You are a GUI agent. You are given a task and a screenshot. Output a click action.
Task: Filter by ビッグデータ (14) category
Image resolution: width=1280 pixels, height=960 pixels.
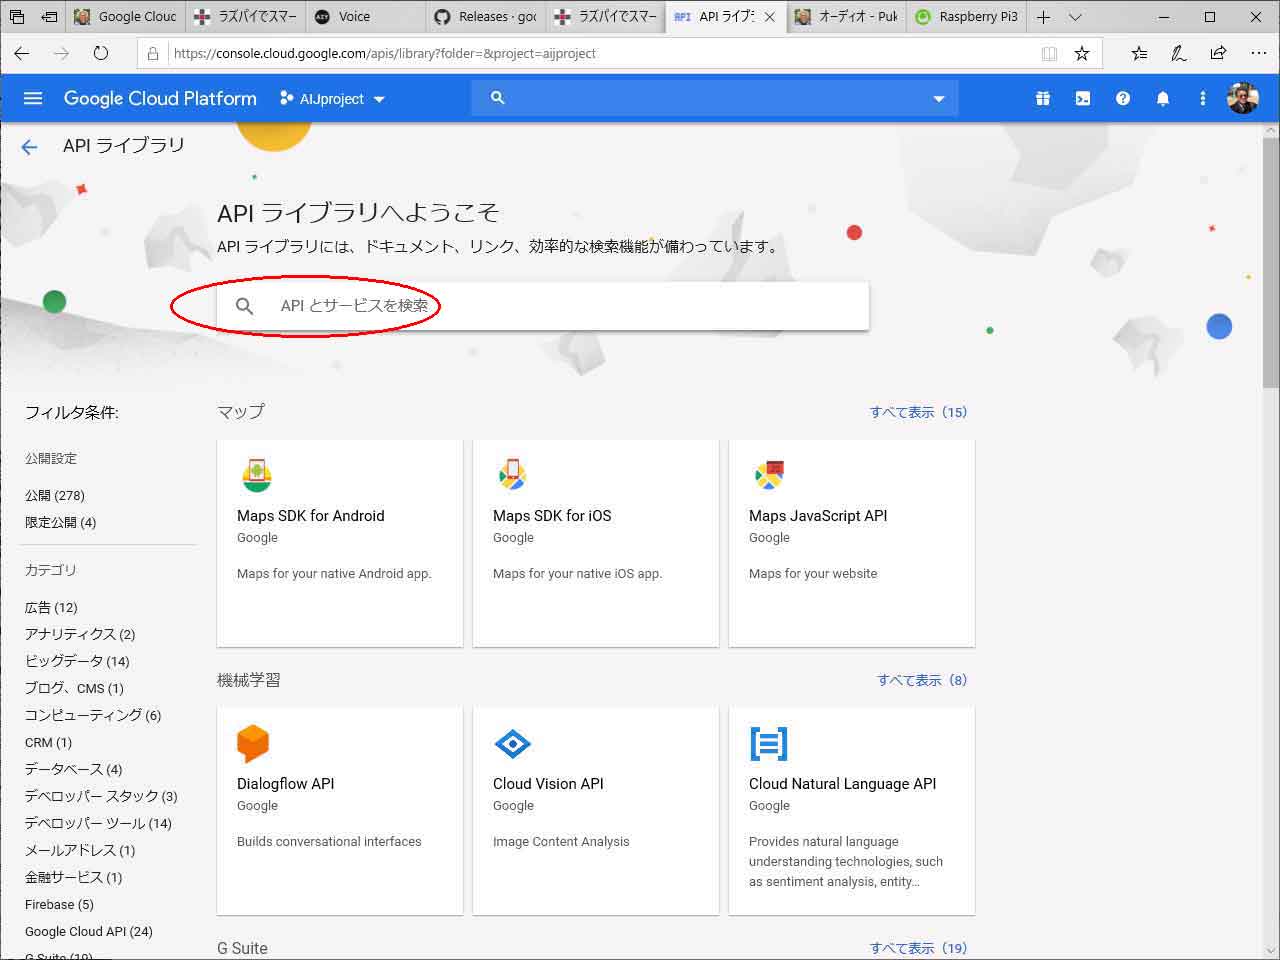coord(77,662)
